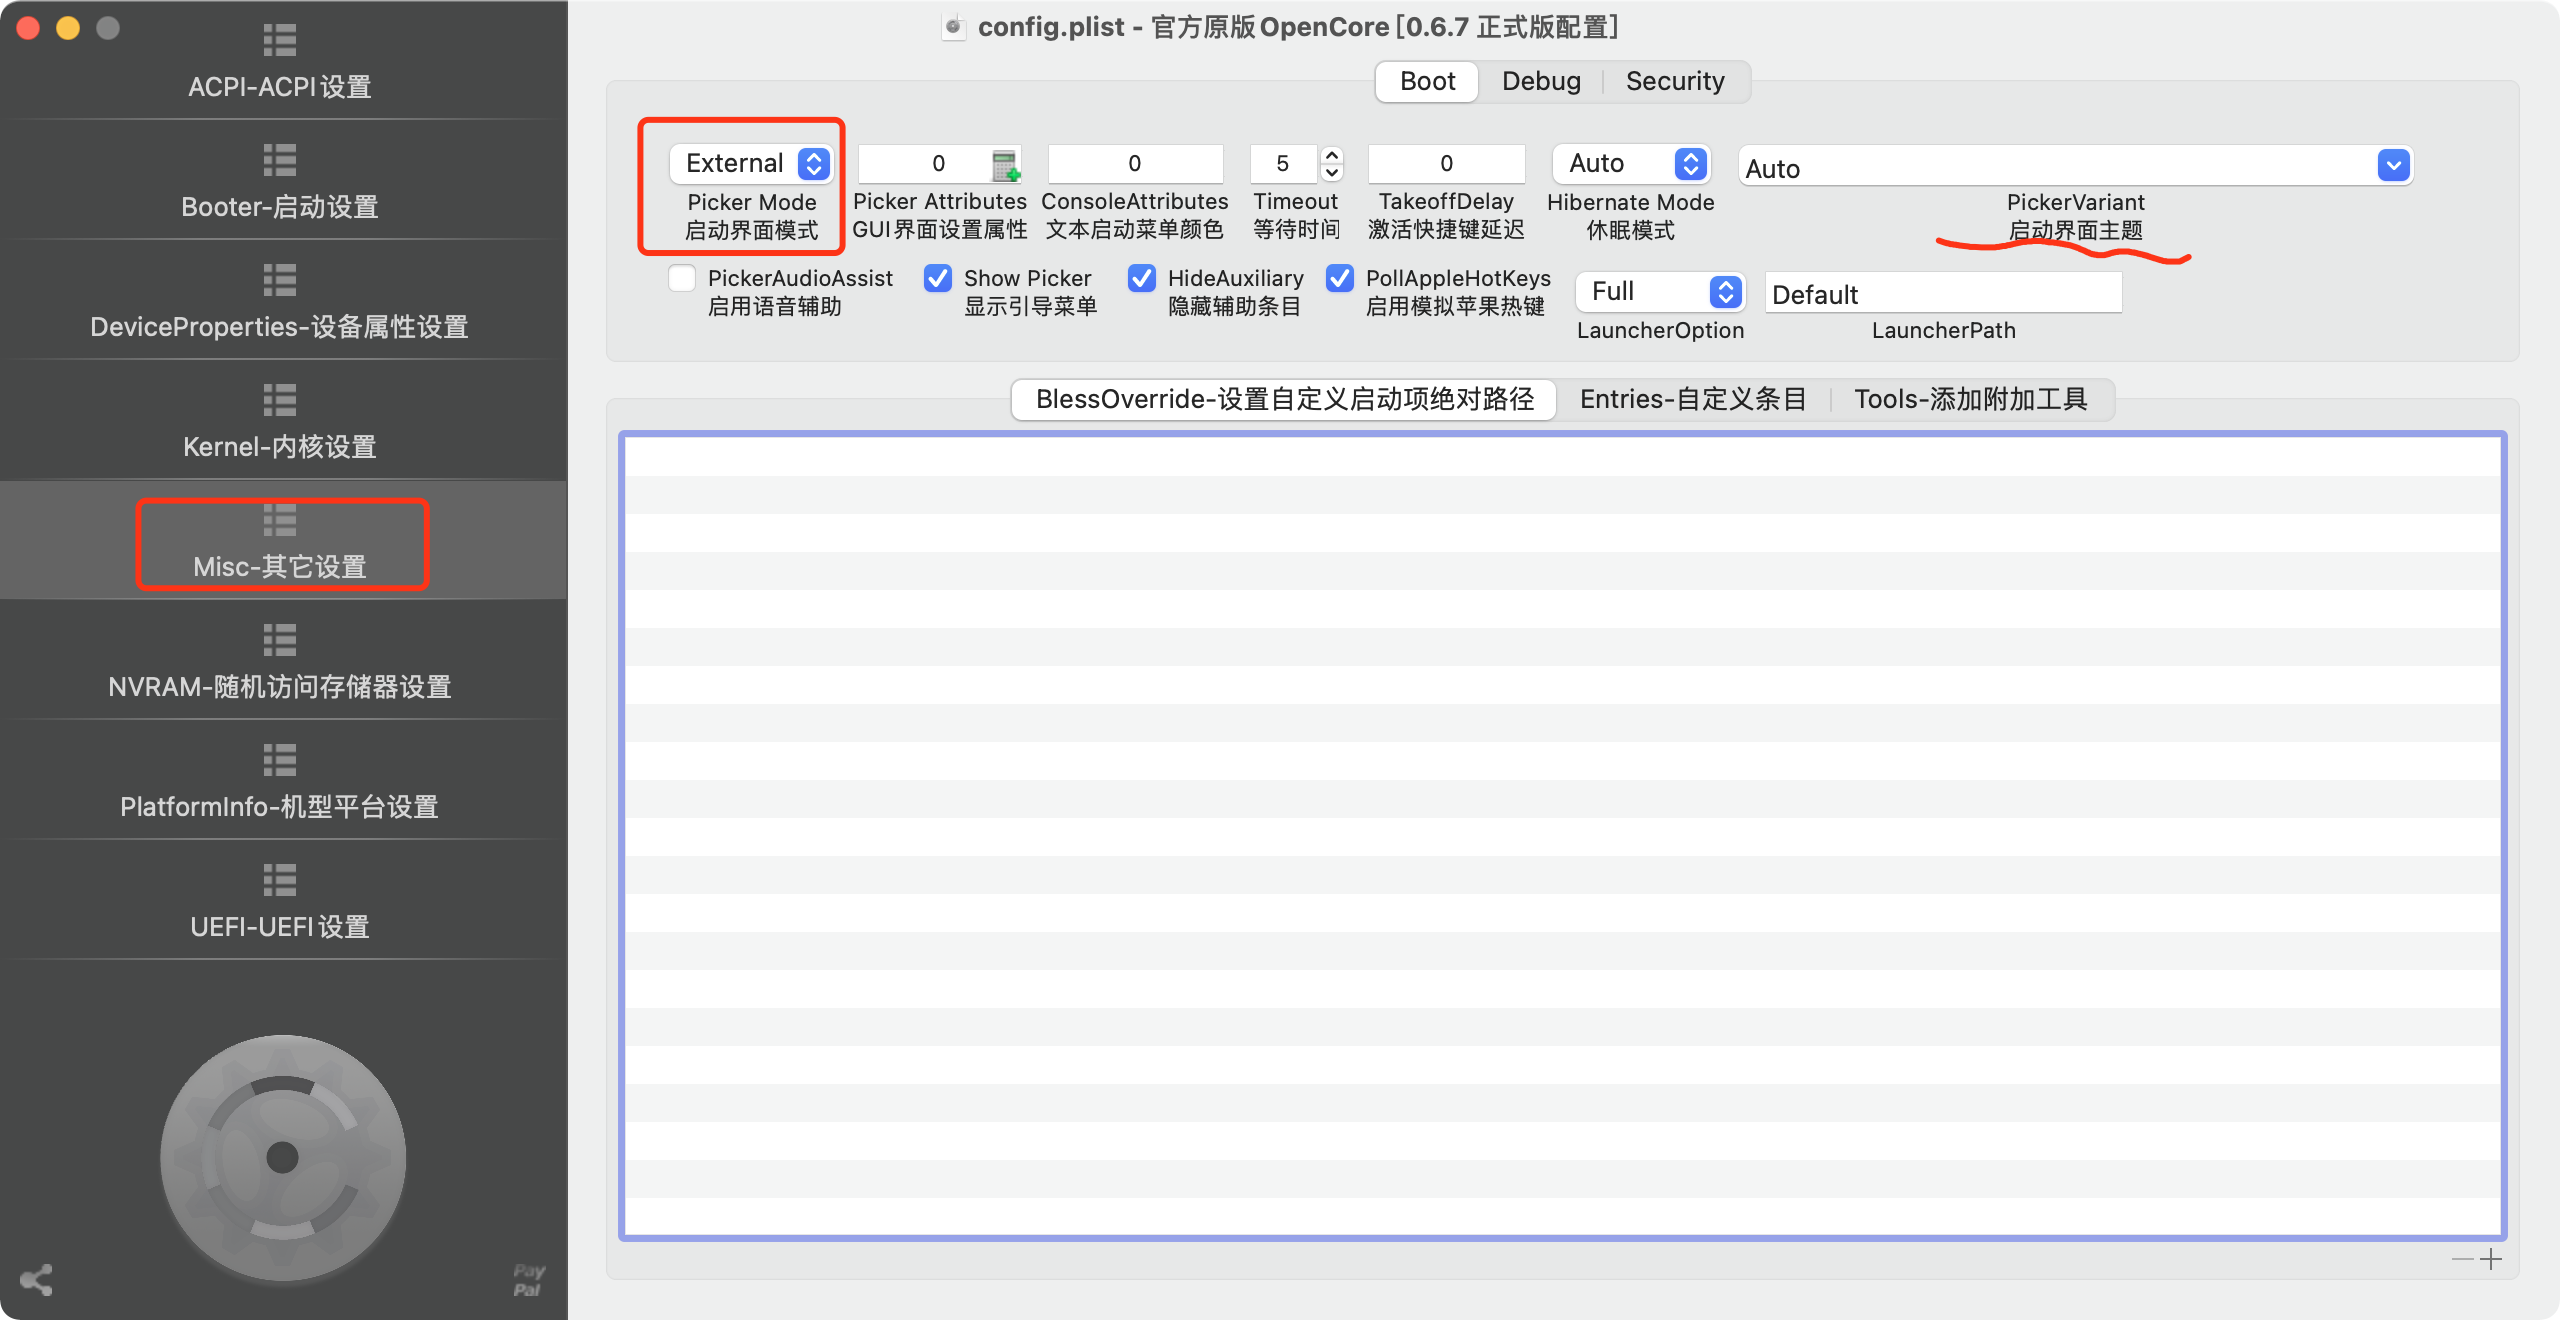
Task: Open the Misc-其它设置 sidebar label
Action: pyautogui.click(x=280, y=567)
